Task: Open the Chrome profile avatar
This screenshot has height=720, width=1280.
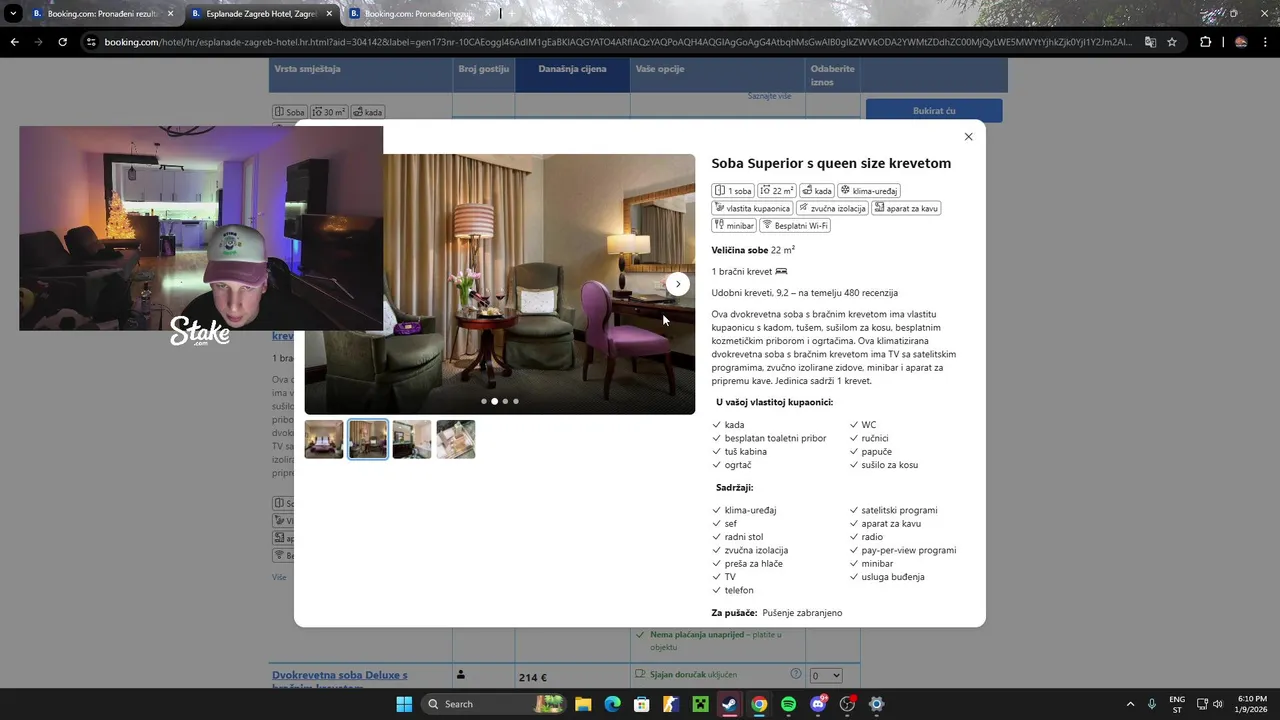Action: [1241, 42]
